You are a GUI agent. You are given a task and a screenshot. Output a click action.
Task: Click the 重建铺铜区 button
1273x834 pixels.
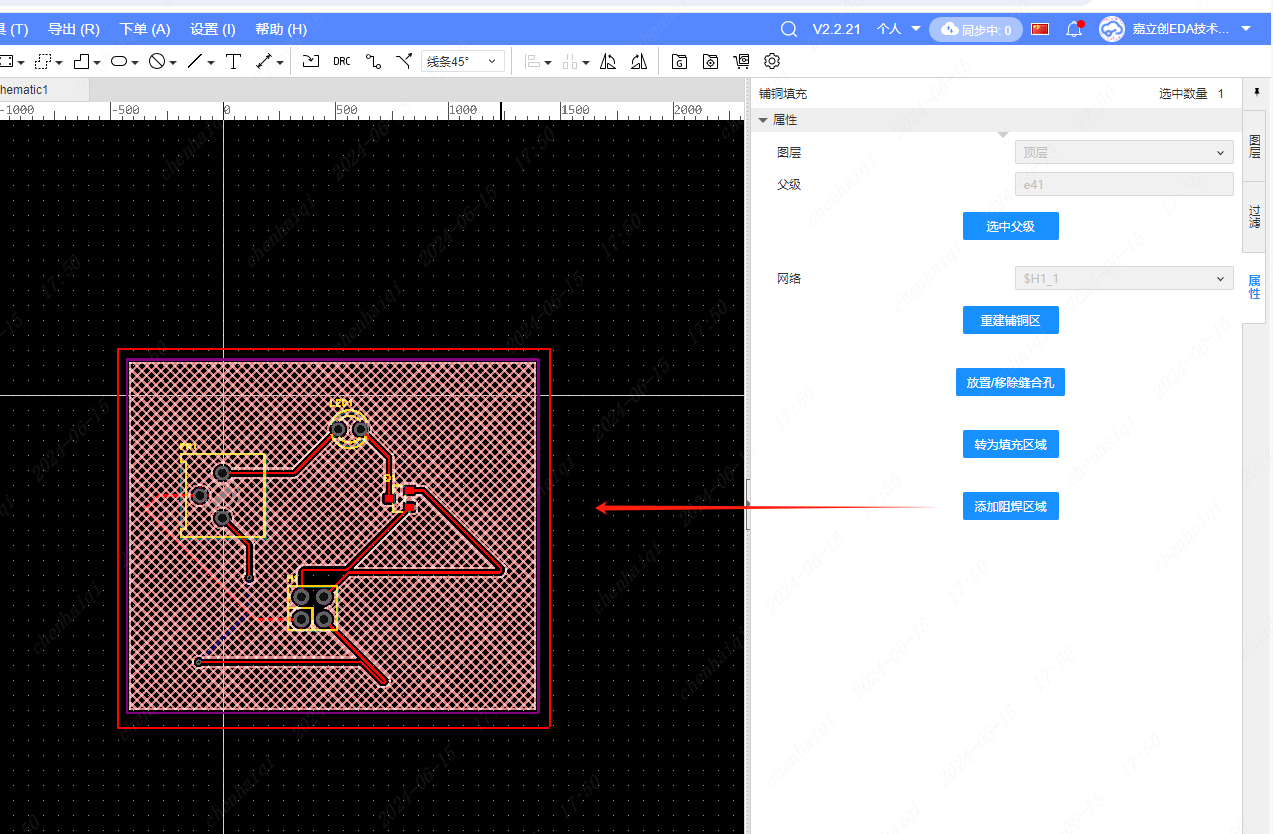pyautogui.click(x=1010, y=321)
